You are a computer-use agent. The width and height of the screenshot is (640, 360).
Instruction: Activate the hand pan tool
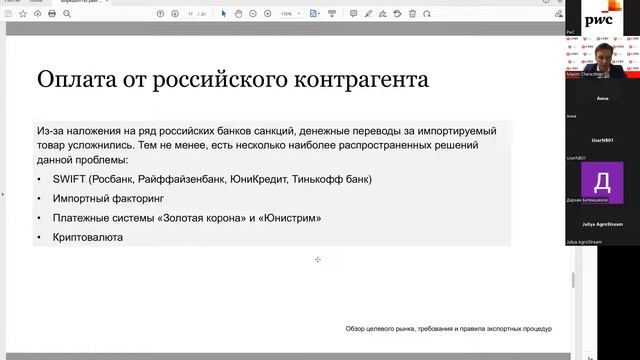point(238,14)
